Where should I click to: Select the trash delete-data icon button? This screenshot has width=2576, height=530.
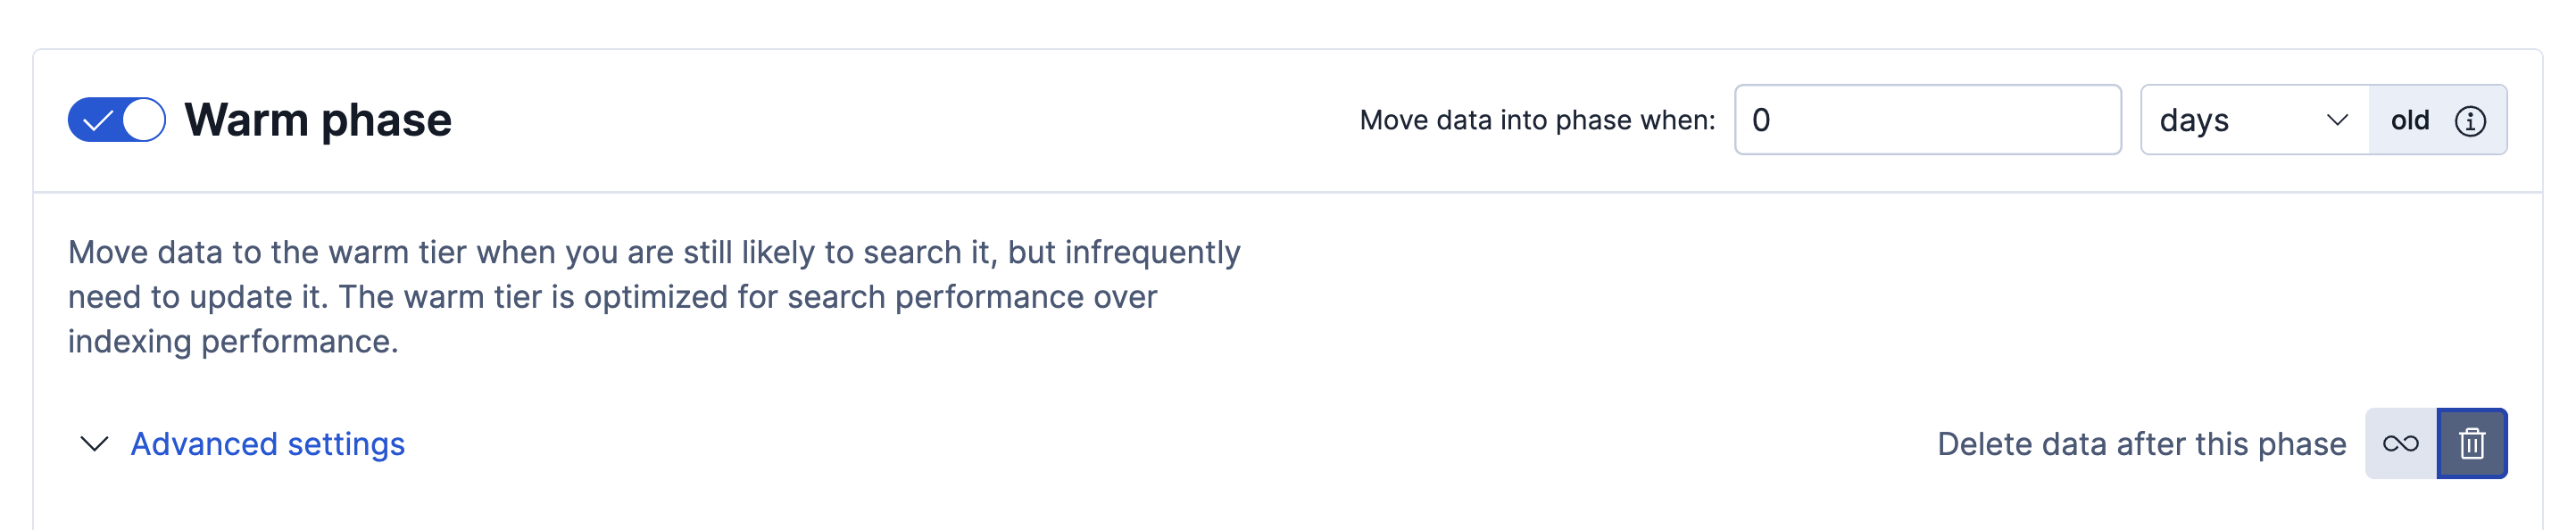[x=2471, y=444]
